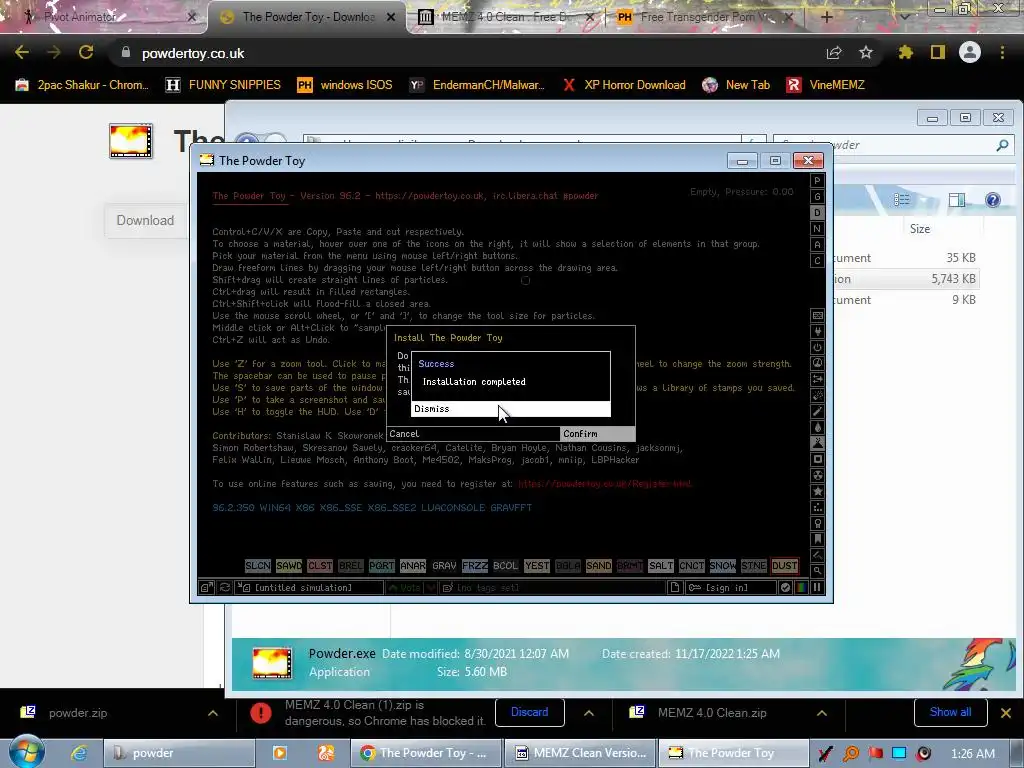Image resolution: width=1024 pixels, height=768 pixels.
Task: Open the Powered Materials power icon
Action: point(817,347)
